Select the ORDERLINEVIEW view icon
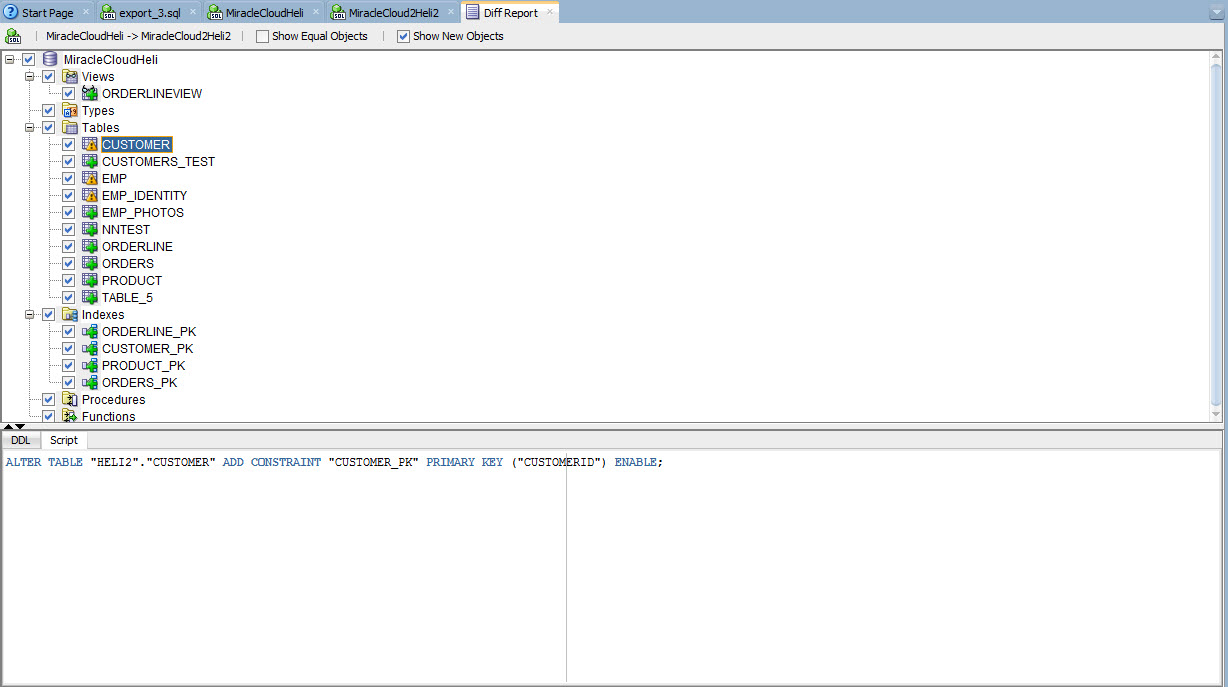 click(90, 94)
